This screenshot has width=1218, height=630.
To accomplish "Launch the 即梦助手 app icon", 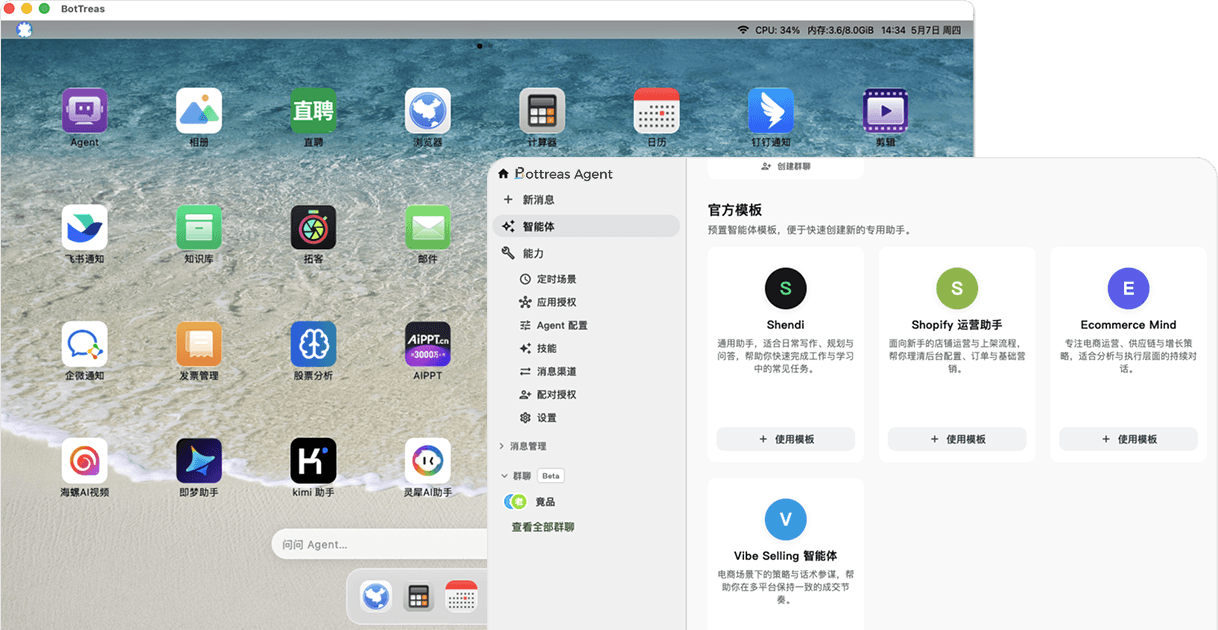I will pyautogui.click(x=199, y=461).
